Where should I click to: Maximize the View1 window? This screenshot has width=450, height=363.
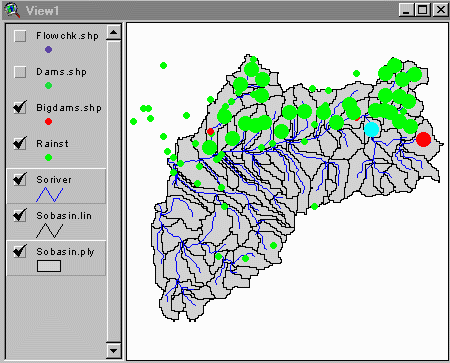click(423, 10)
